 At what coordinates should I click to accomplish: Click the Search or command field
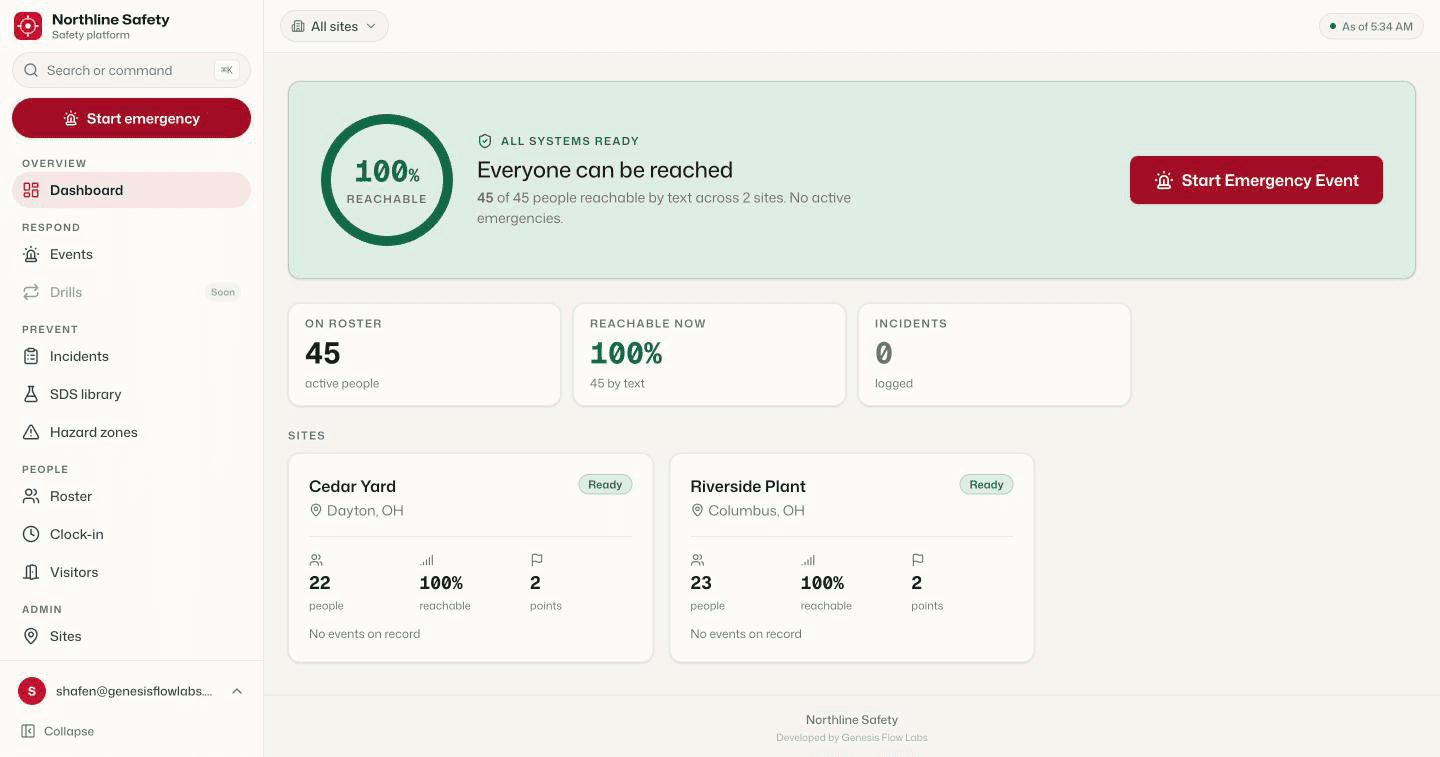(x=131, y=70)
